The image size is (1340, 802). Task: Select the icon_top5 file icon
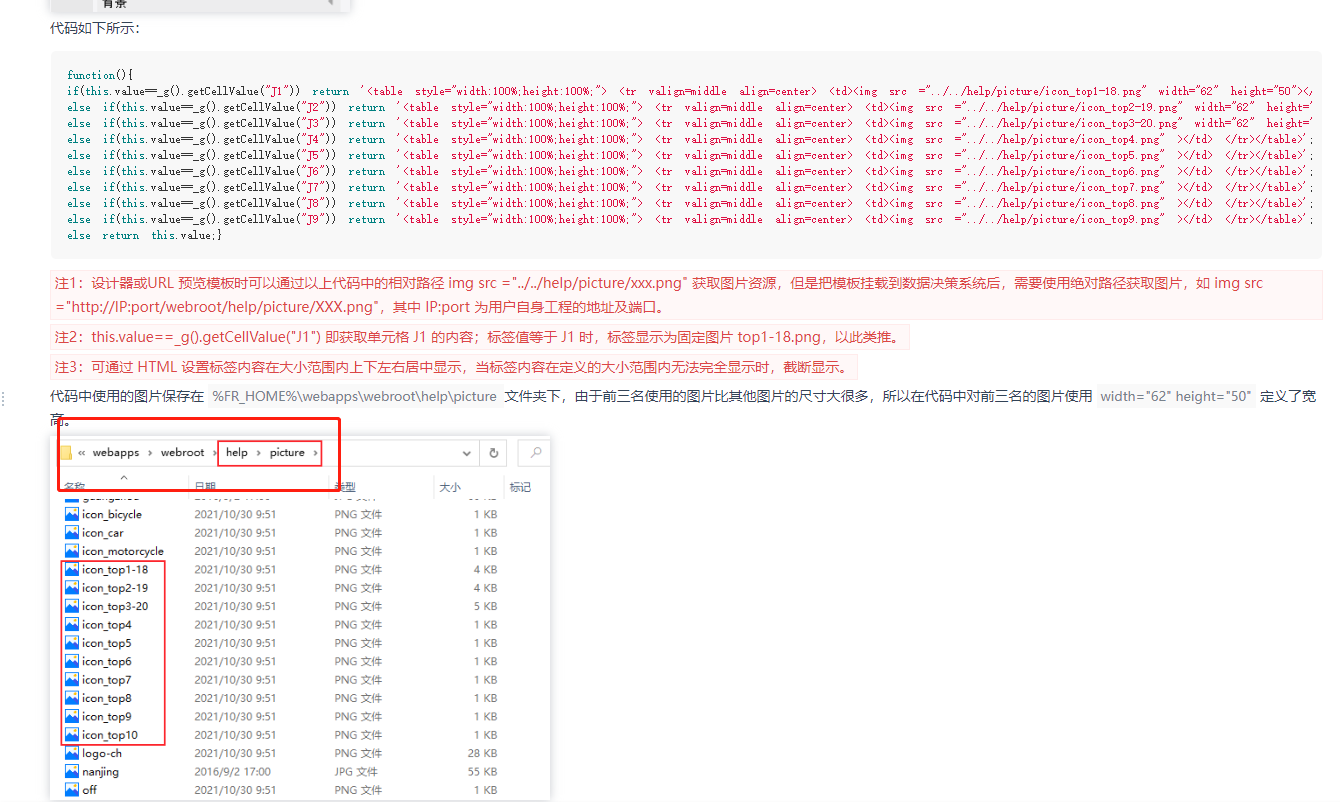point(72,643)
